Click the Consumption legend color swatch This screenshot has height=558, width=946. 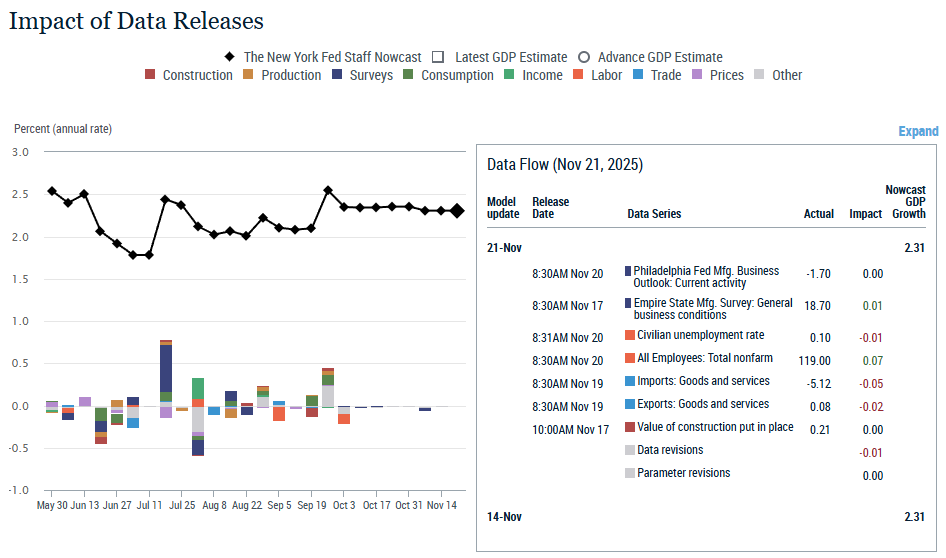tap(409, 75)
